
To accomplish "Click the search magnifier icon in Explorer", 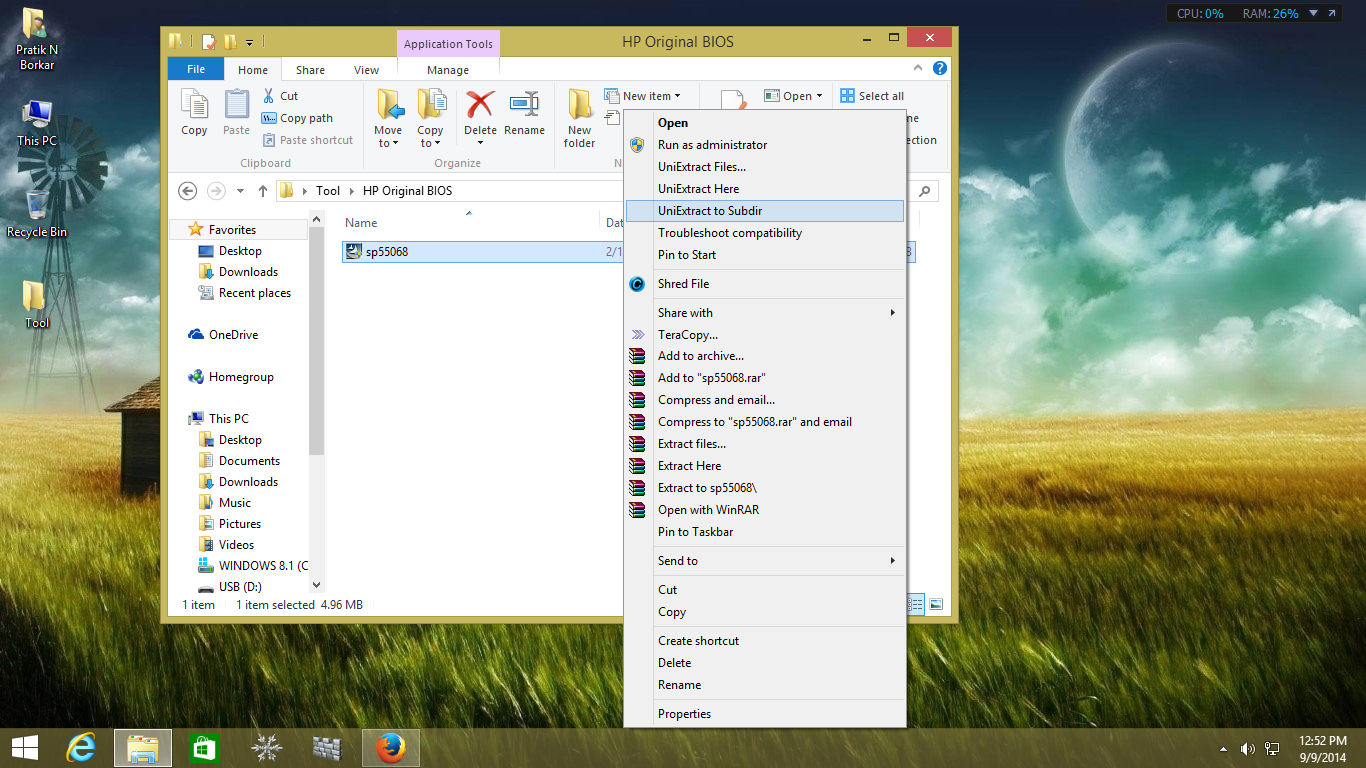I will point(926,191).
